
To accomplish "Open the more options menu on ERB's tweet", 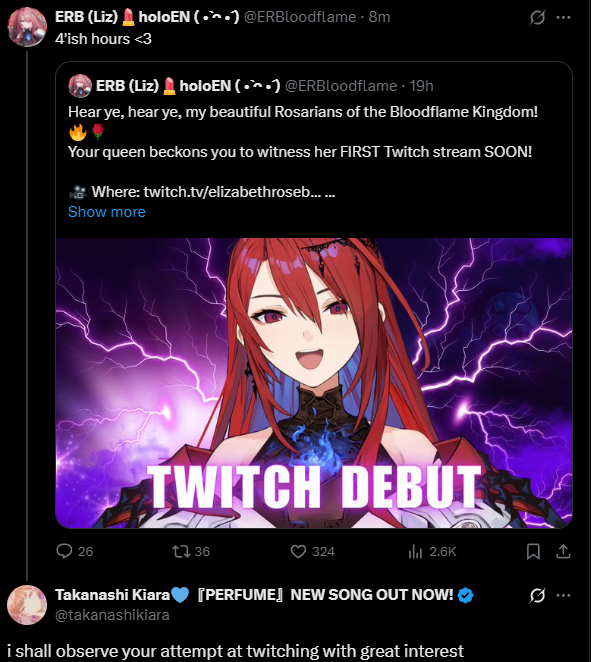I will click(x=564, y=18).
